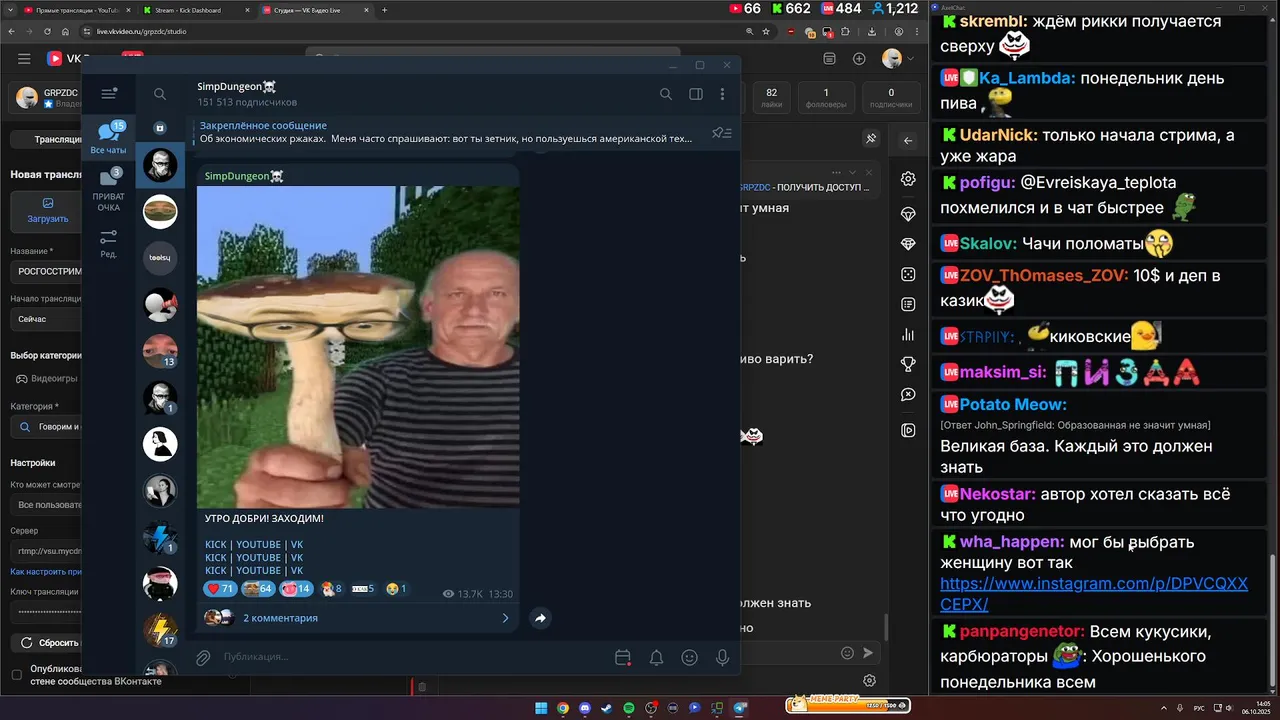Open the 'Сейчас' broadcast start dropdown
The image size is (1280, 720).
46,319
